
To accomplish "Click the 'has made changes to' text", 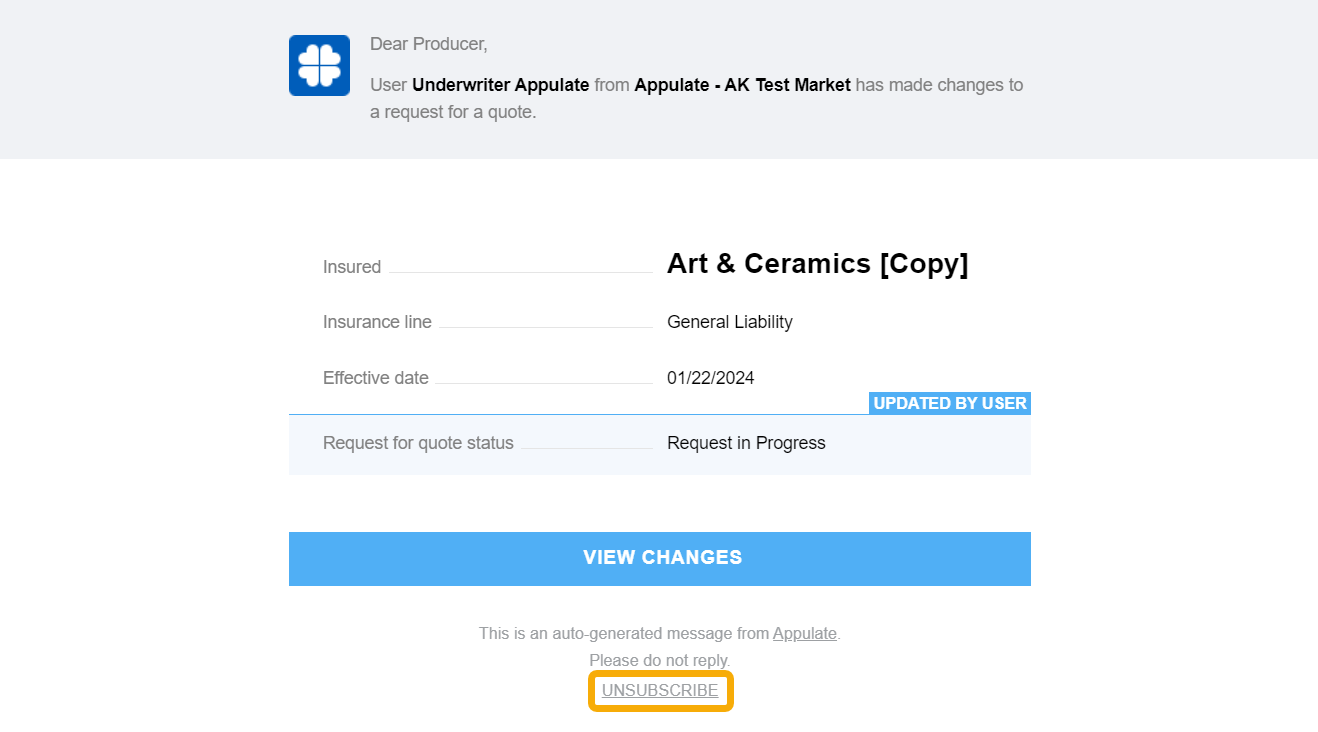I will [x=939, y=85].
